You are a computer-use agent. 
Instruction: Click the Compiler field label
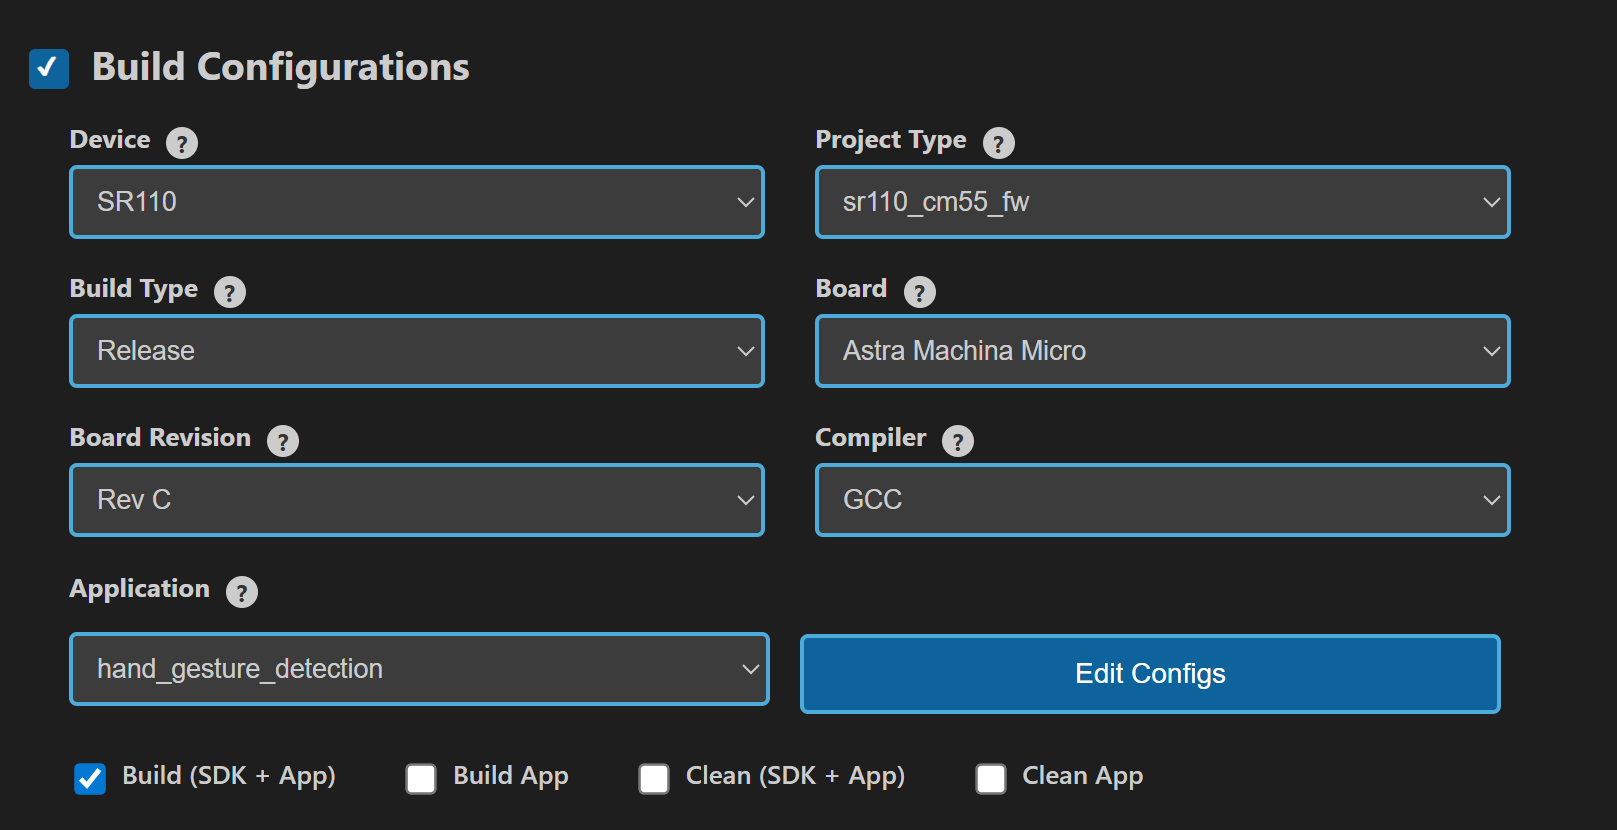point(871,438)
